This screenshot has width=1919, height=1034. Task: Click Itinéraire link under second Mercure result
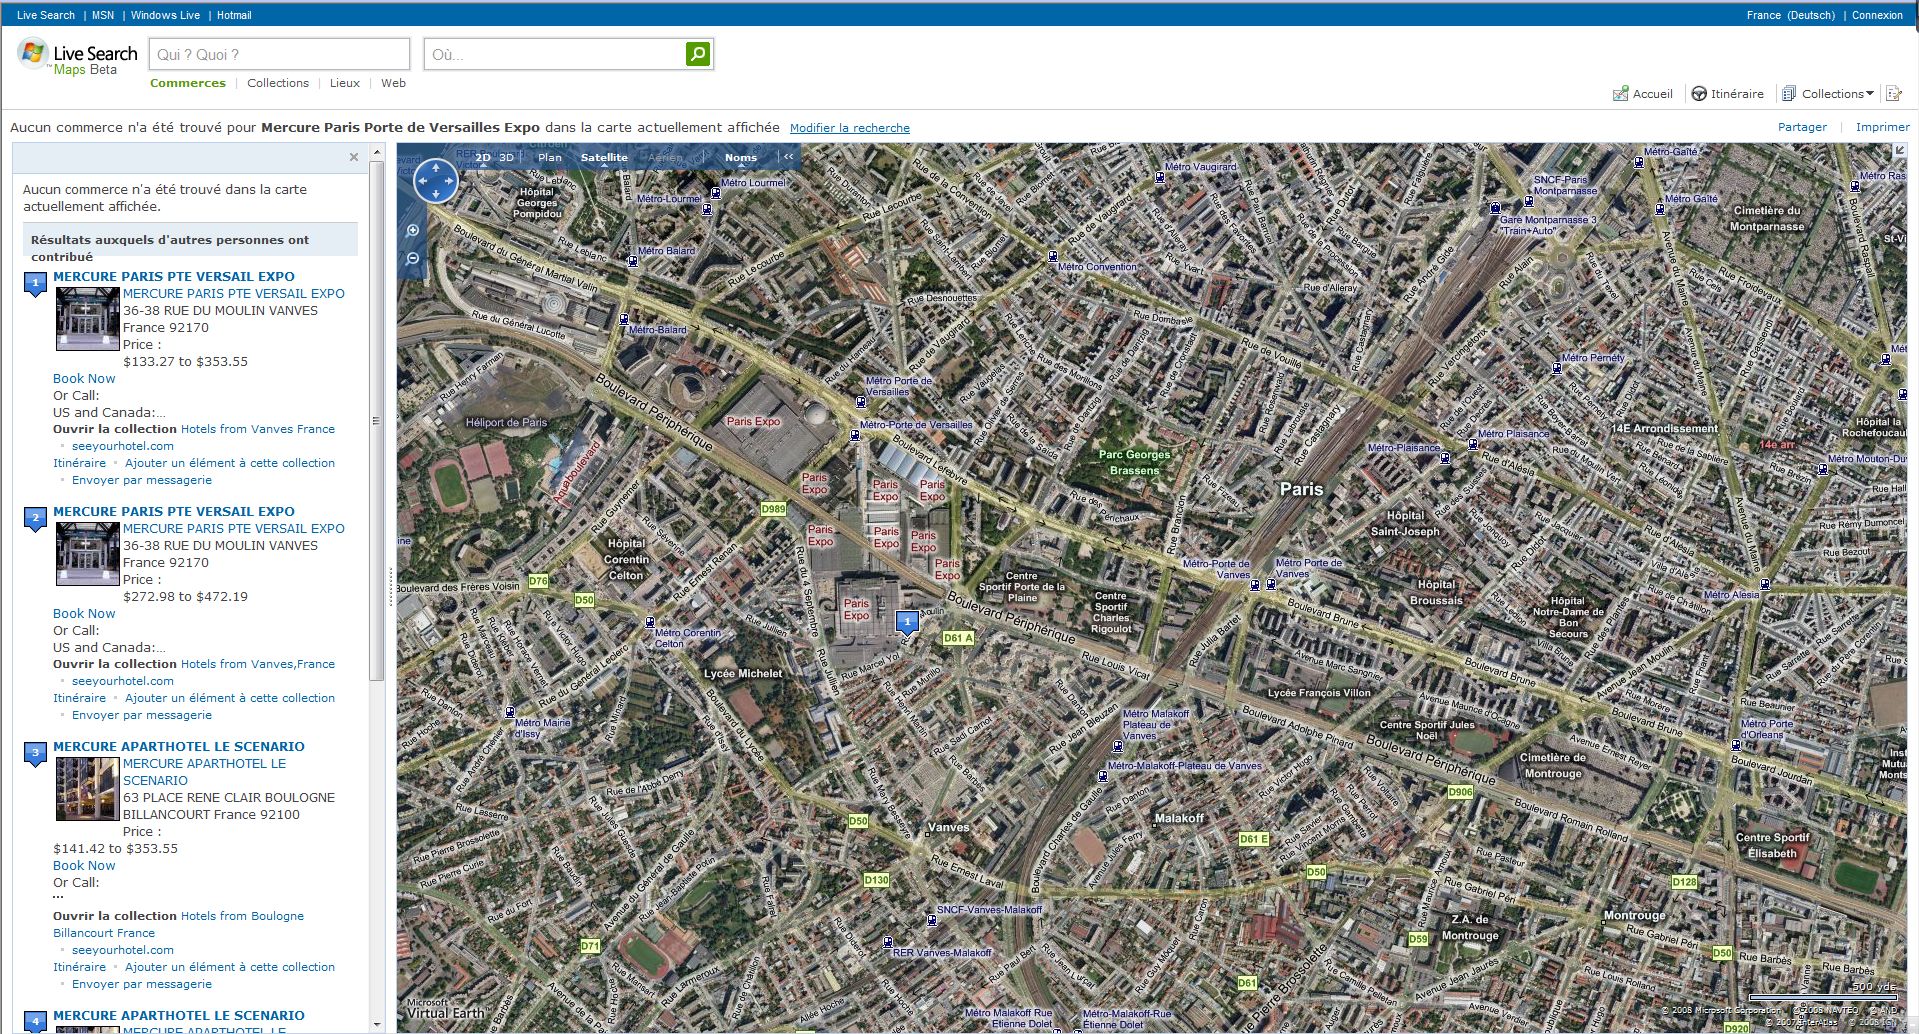[79, 698]
